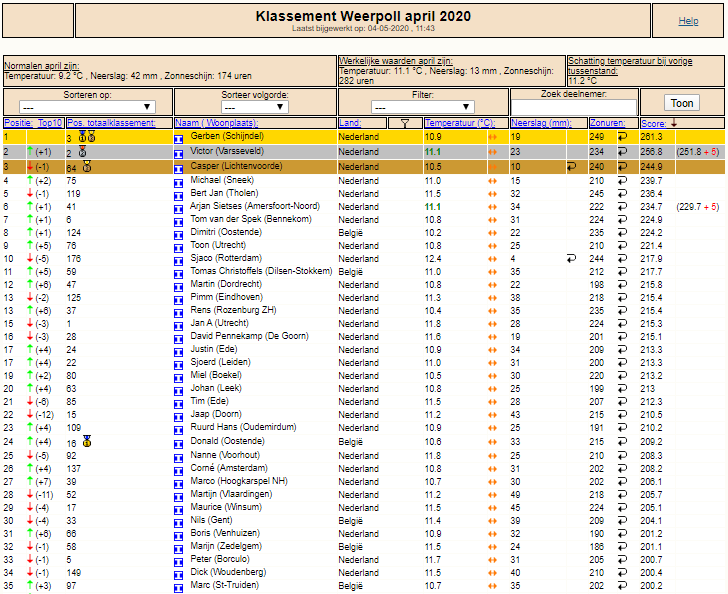The height and width of the screenshot is (594, 728).
Task: Click the filter funnel icon next to Land
Action: pyautogui.click(x=405, y=124)
